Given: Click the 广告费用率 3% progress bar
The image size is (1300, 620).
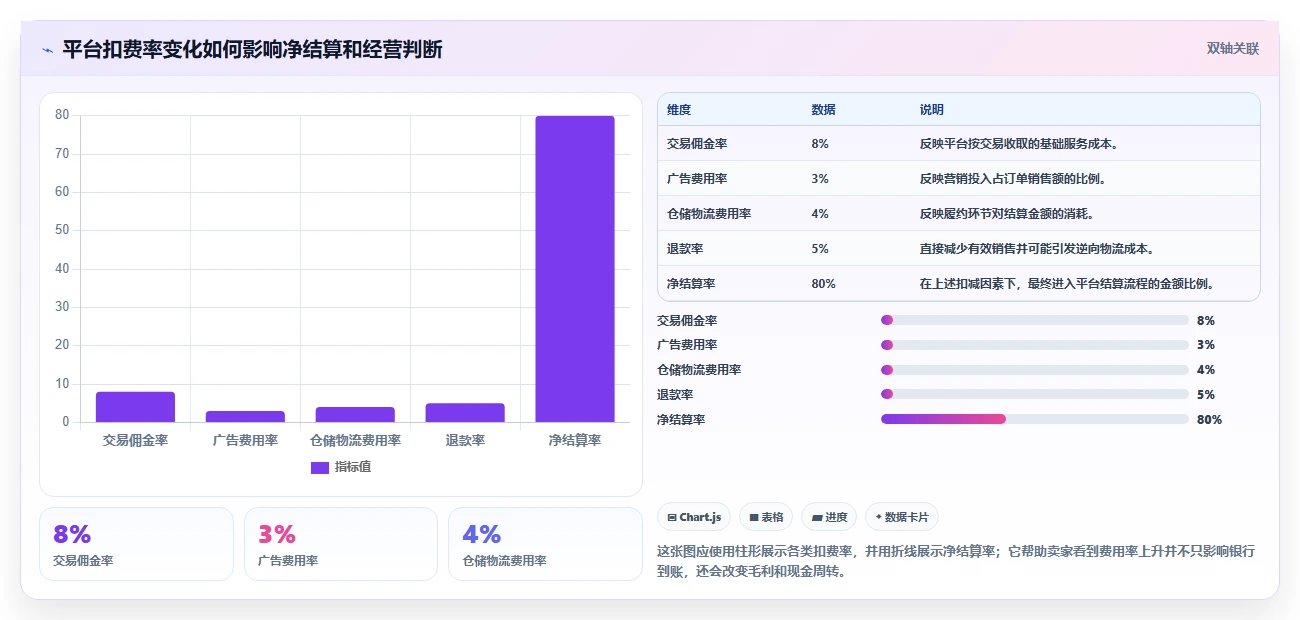Looking at the screenshot, I should pos(1035,345).
